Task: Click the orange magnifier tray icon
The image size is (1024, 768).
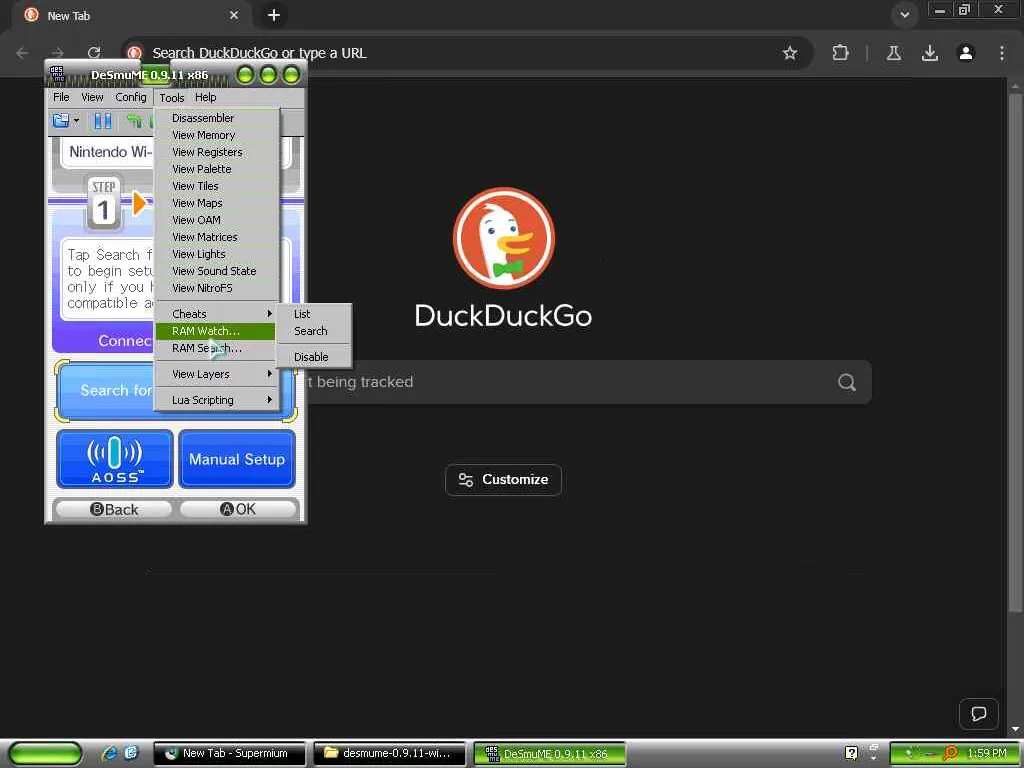Action: click(950, 754)
